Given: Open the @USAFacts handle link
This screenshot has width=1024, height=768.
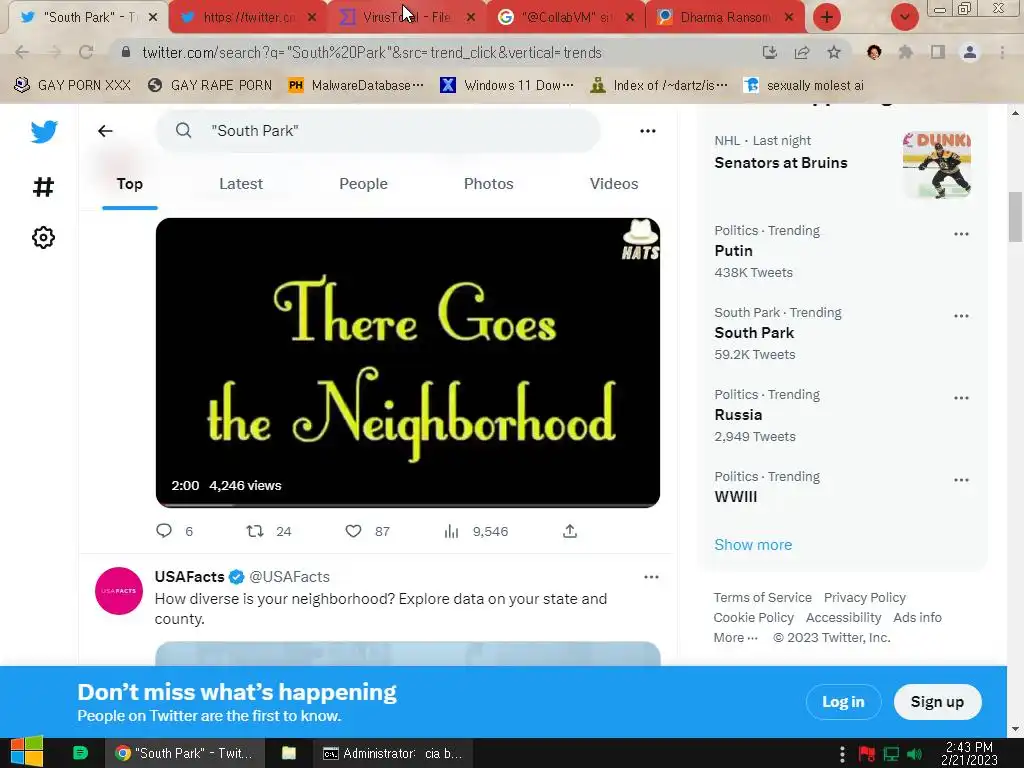Looking at the screenshot, I should (x=289, y=577).
